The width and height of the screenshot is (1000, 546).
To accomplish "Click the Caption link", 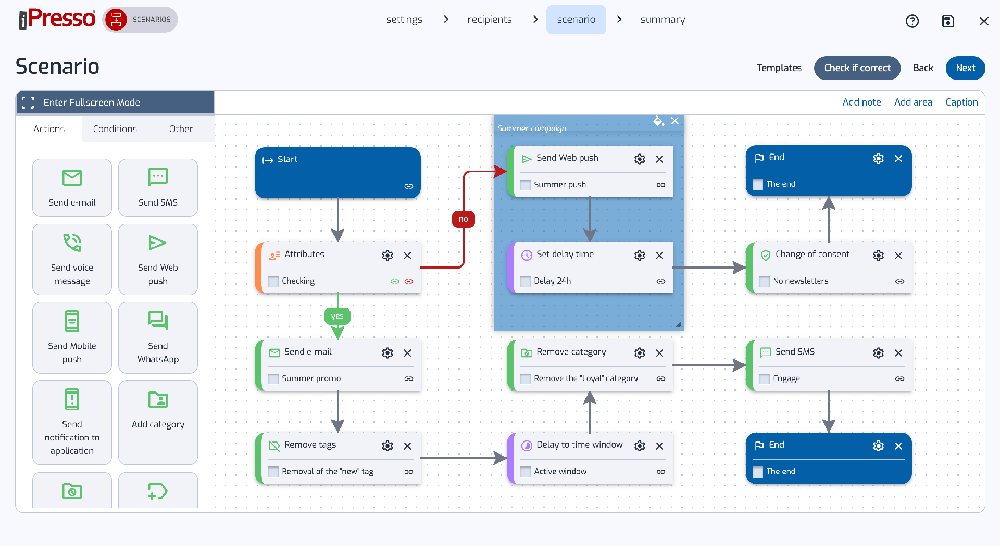I will [x=962, y=102].
